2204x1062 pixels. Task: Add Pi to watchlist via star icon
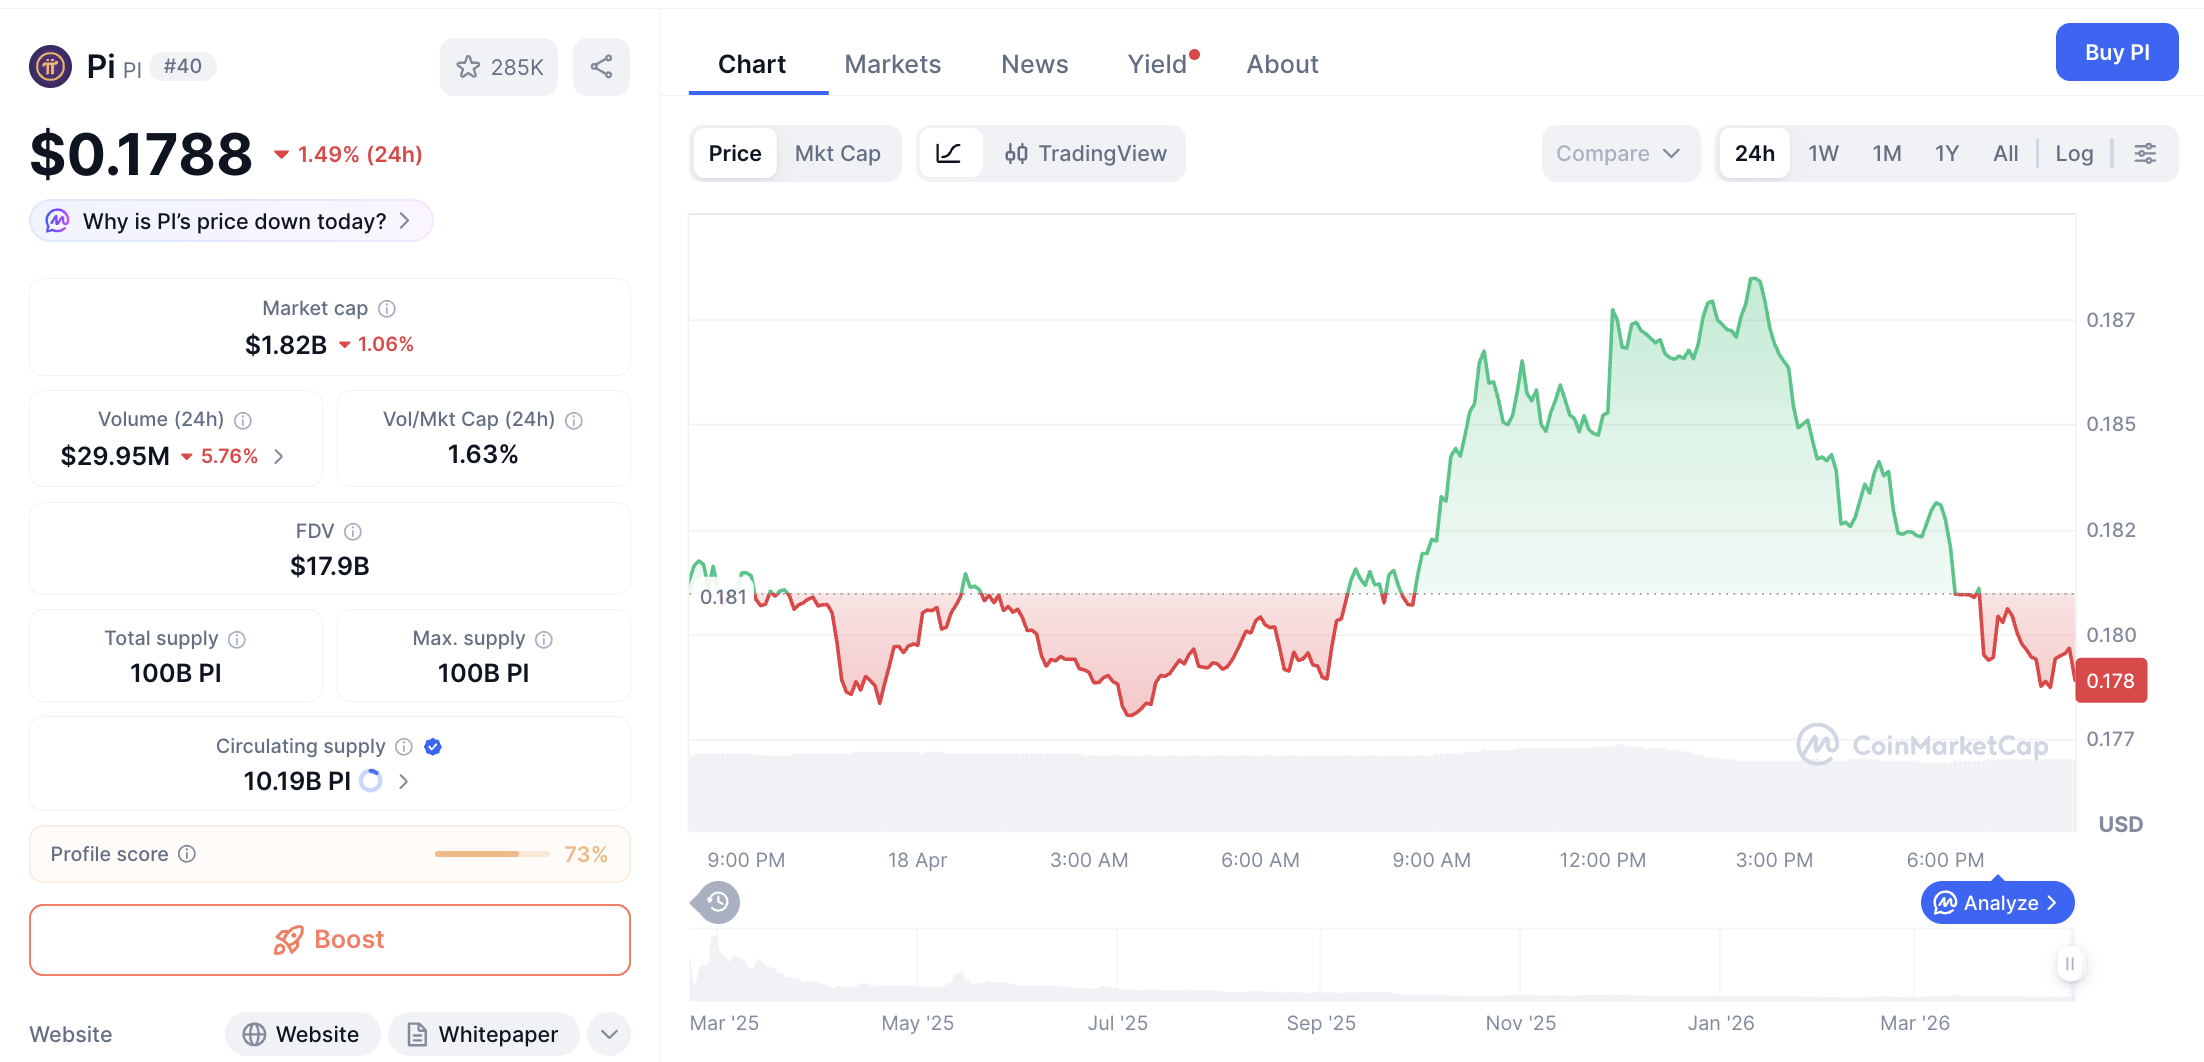click(469, 66)
